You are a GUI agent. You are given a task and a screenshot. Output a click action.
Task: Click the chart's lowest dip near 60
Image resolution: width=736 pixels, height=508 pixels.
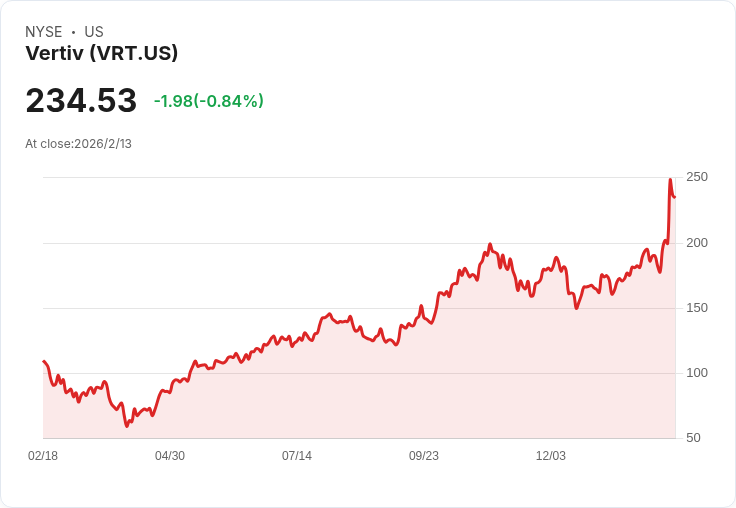coord(127,426)
